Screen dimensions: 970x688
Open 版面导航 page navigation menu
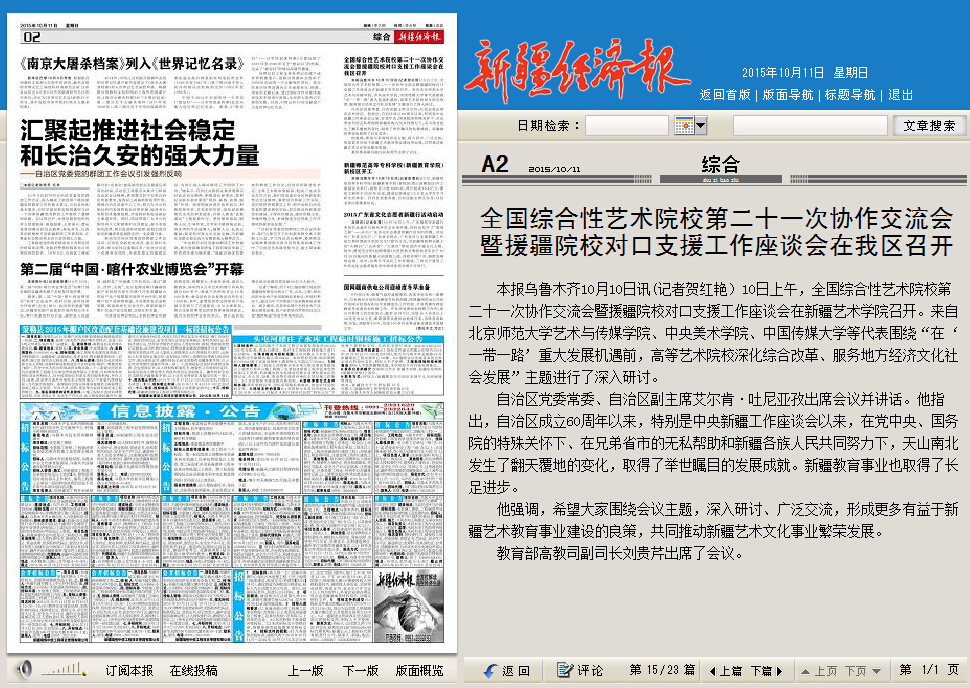tap(788, 94)
